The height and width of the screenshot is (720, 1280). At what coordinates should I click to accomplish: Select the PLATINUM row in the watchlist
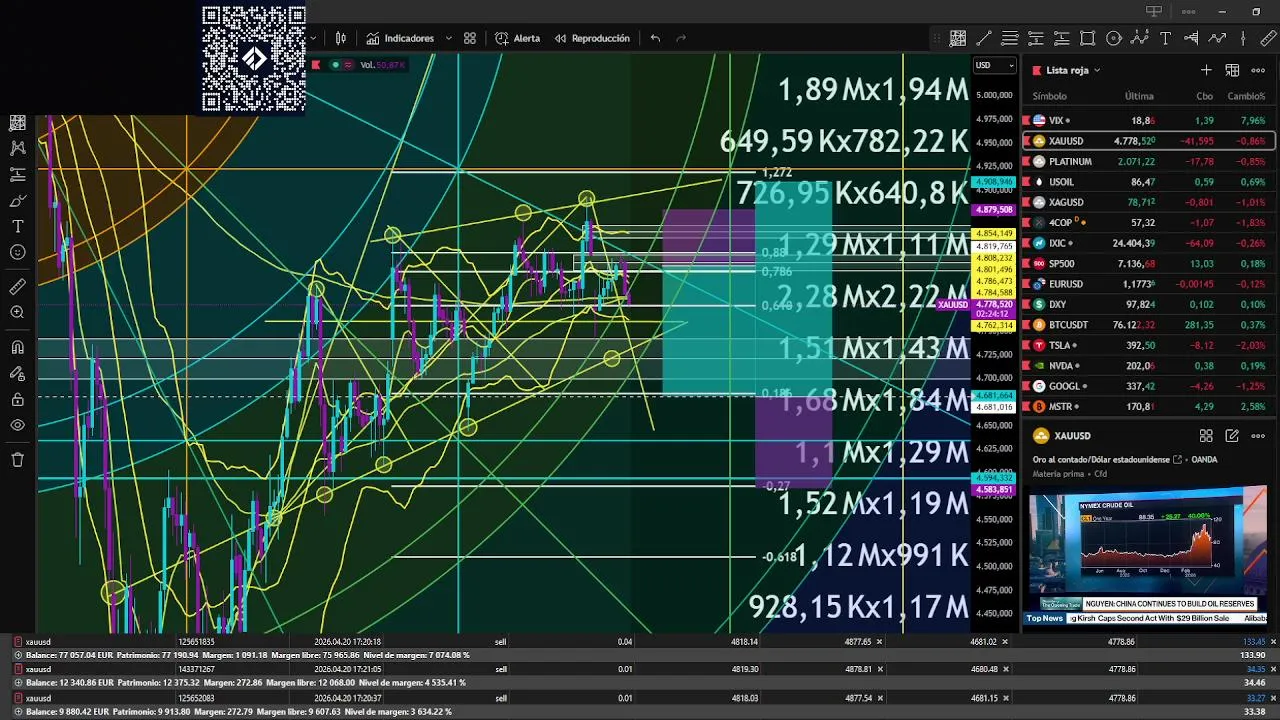pos(1149,161)
